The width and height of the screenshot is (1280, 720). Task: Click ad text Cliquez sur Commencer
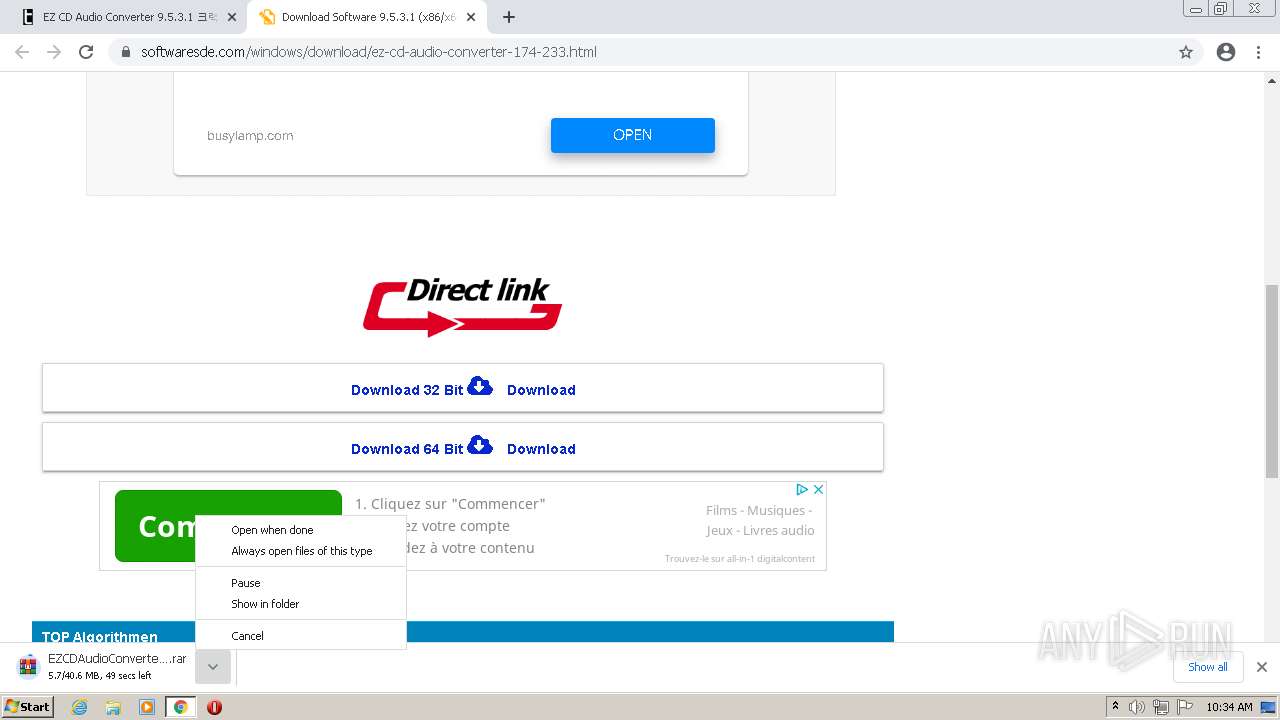450,504
